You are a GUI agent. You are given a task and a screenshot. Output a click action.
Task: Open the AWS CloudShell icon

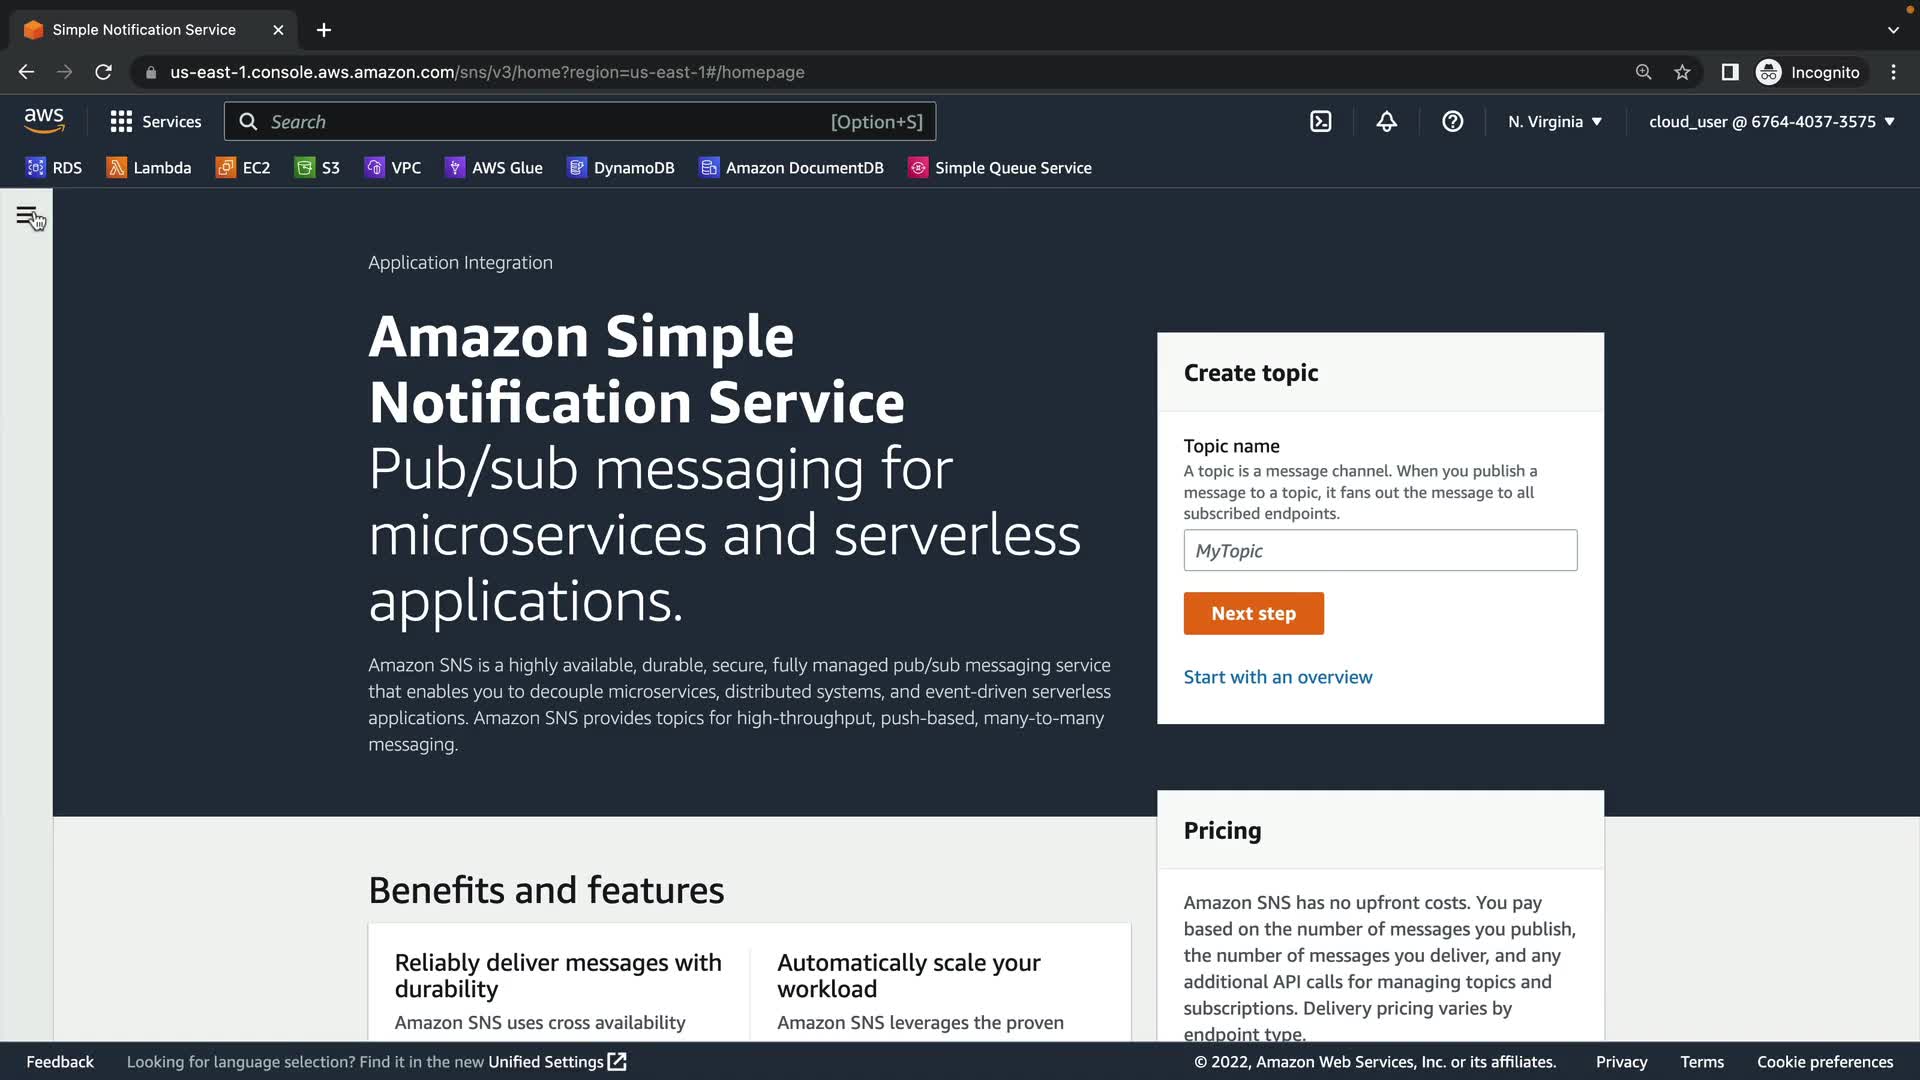pyautogui.click(x=1321, y=122)
